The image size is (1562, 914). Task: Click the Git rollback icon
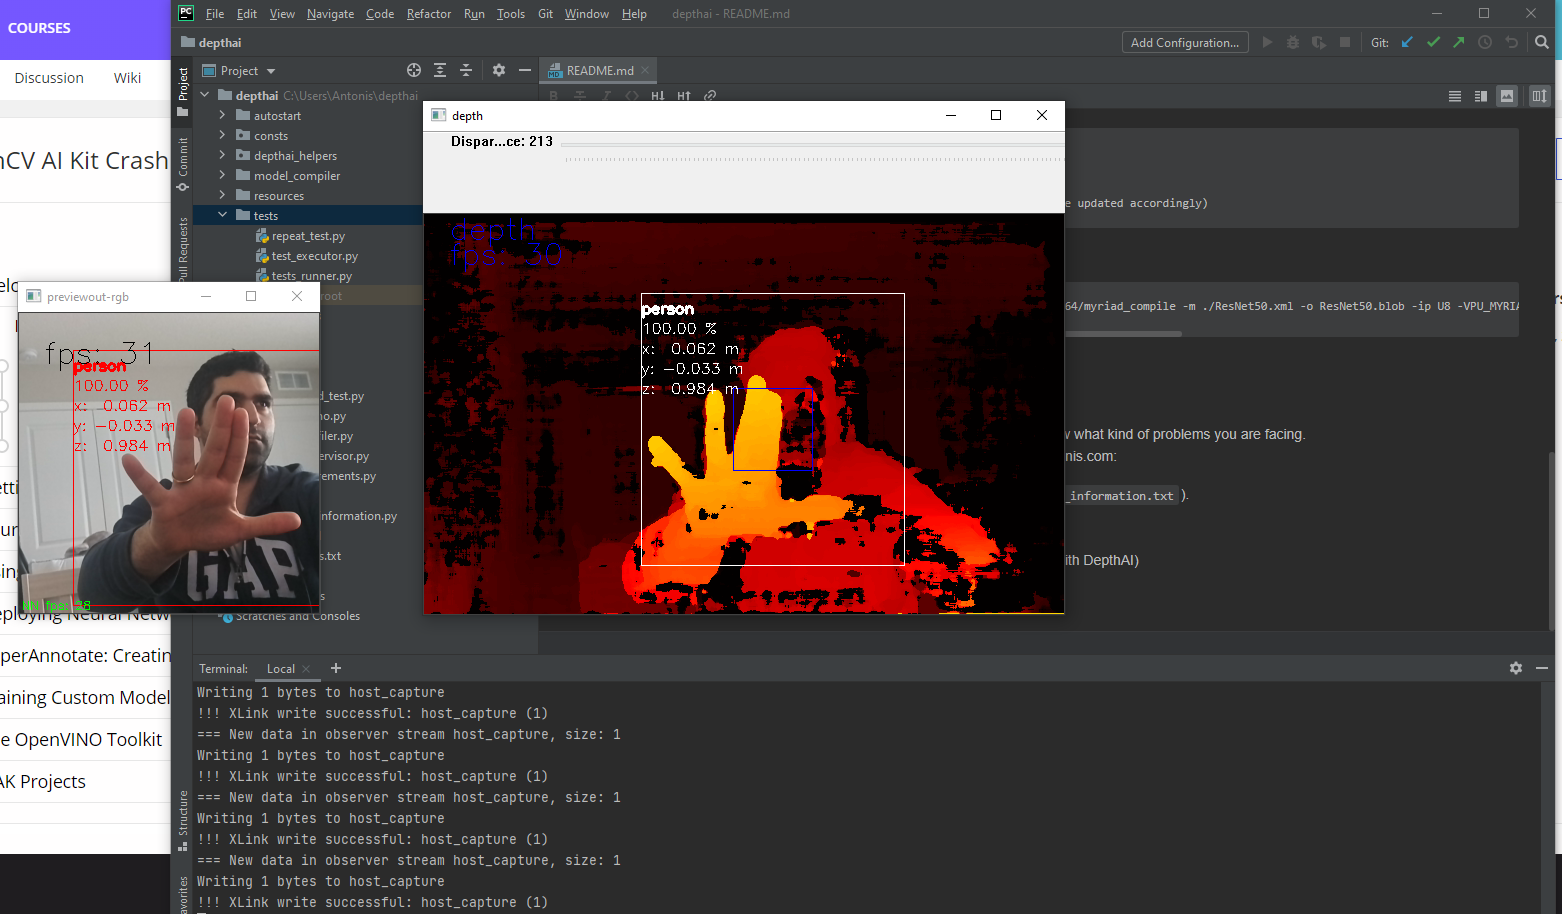pos(1511,42)
